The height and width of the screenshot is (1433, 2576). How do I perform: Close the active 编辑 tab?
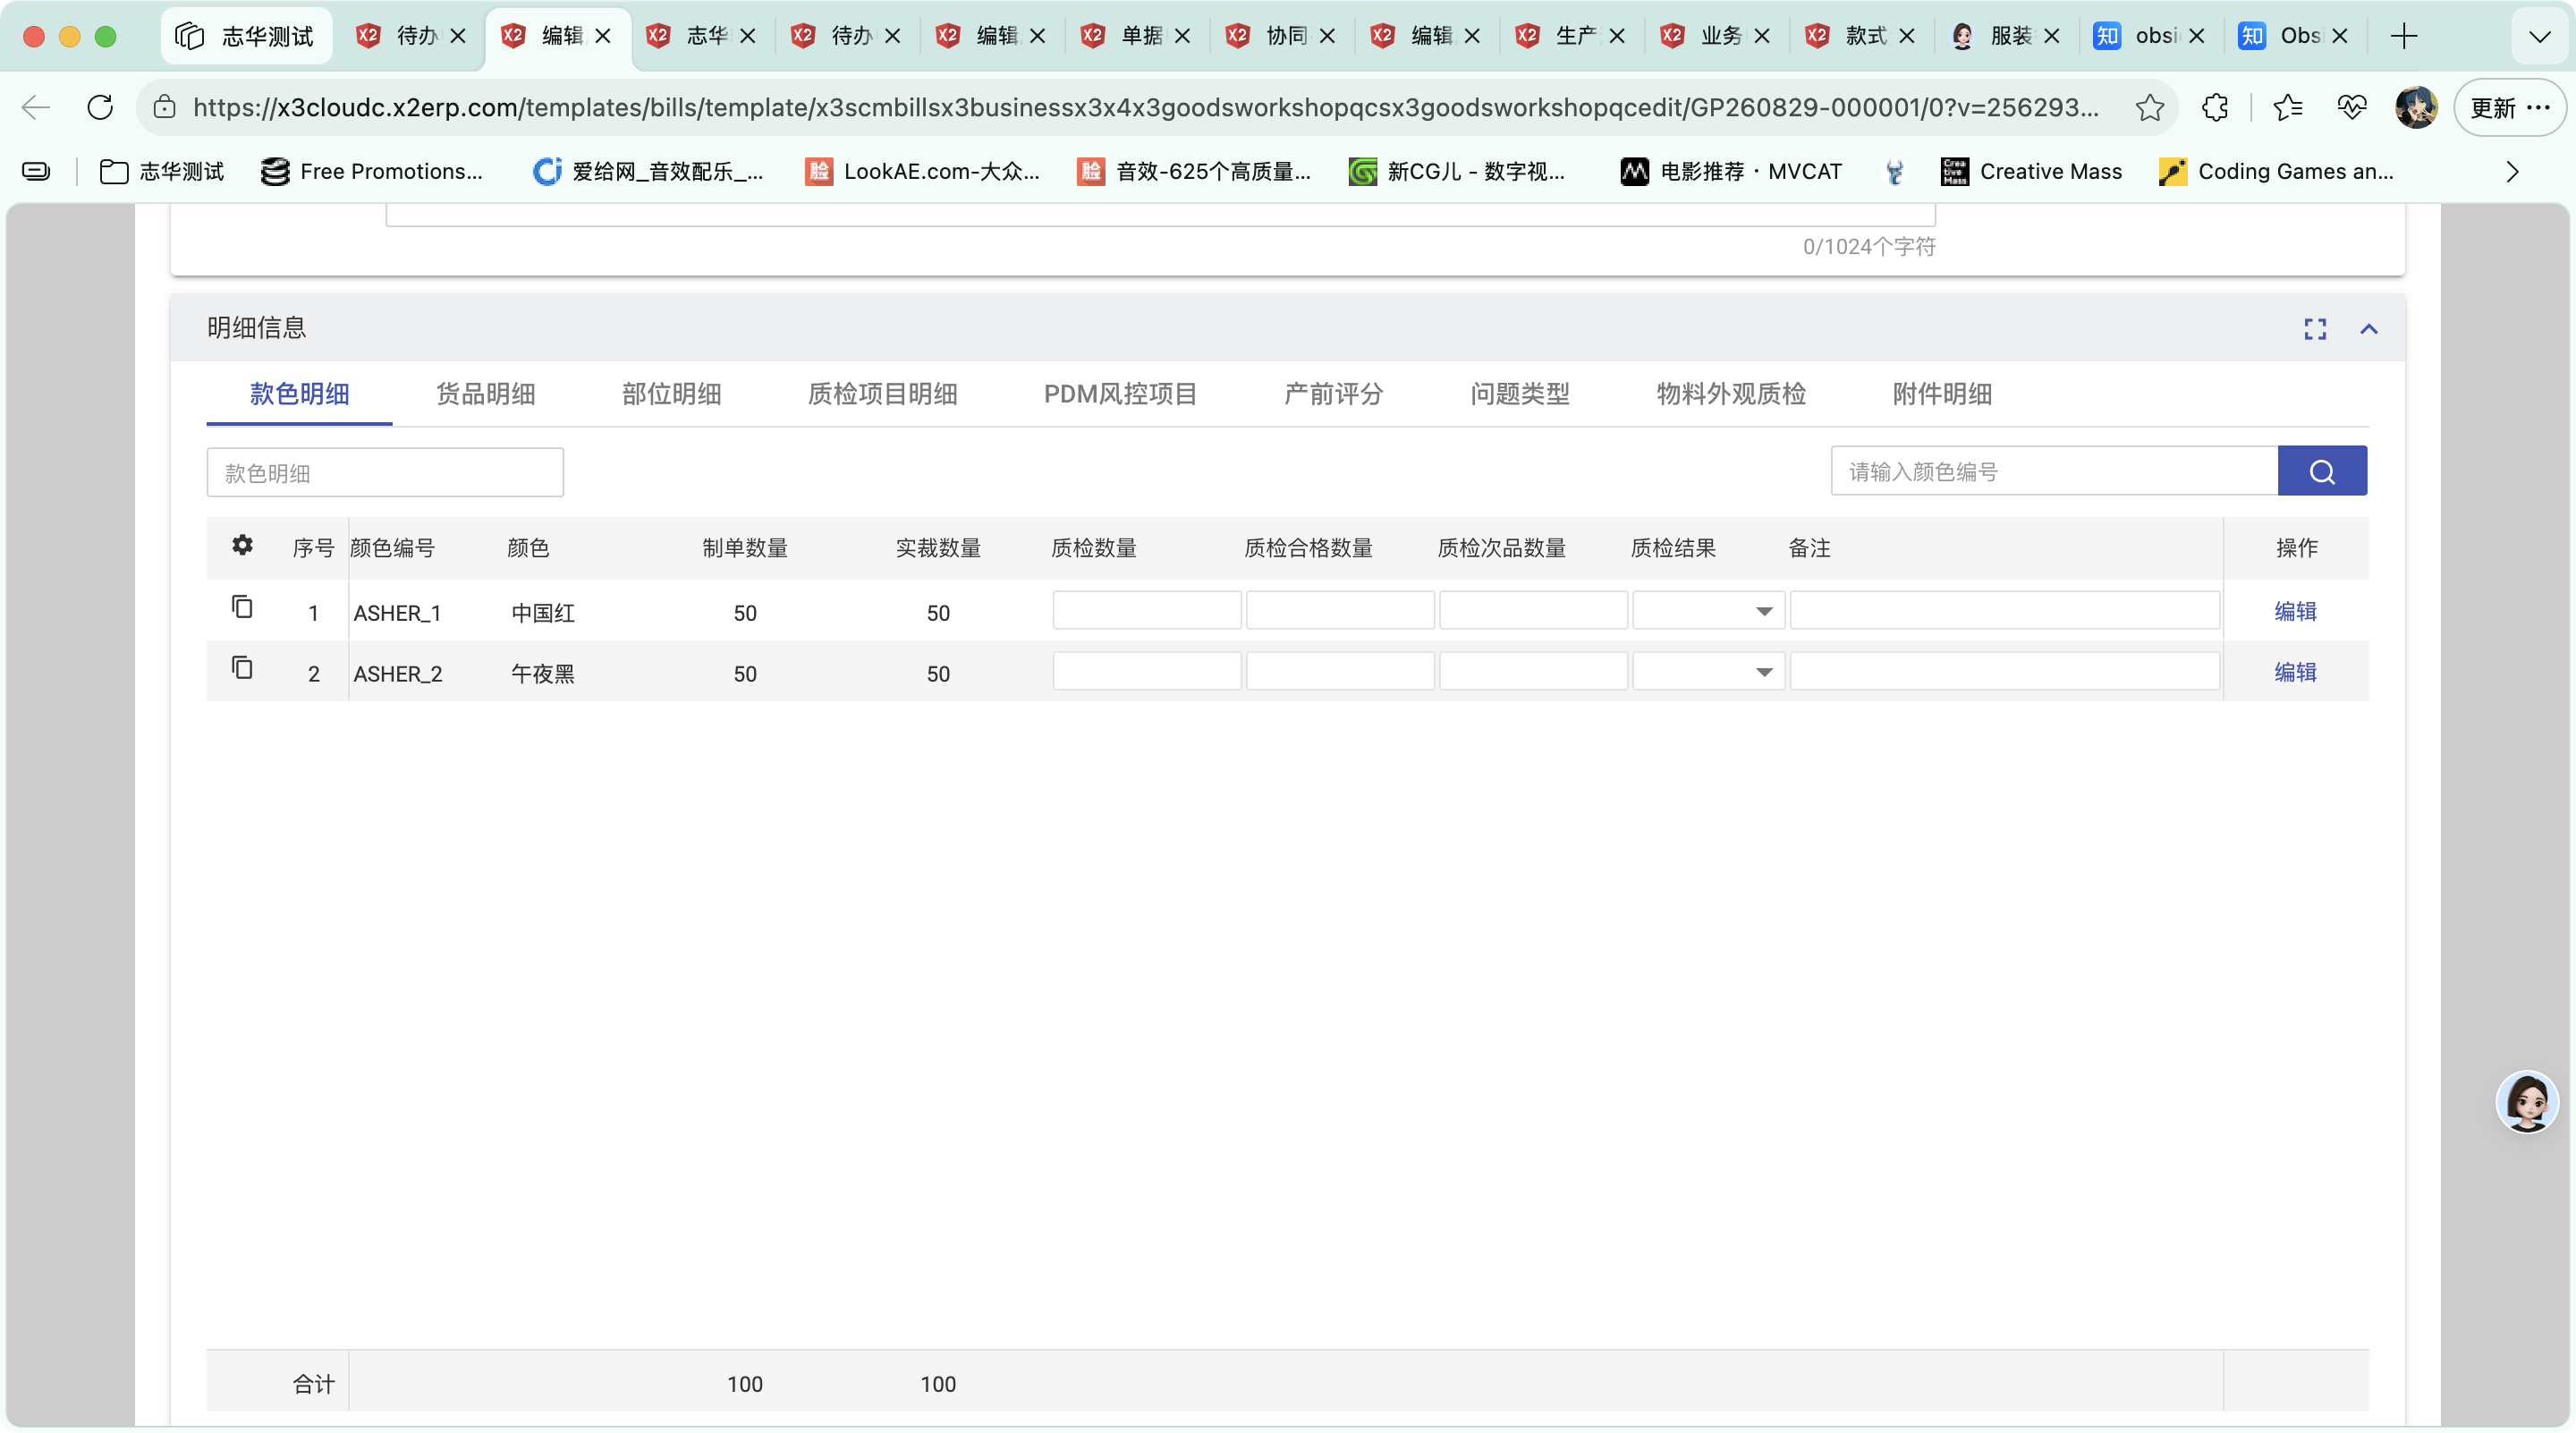tap(603, 36)
